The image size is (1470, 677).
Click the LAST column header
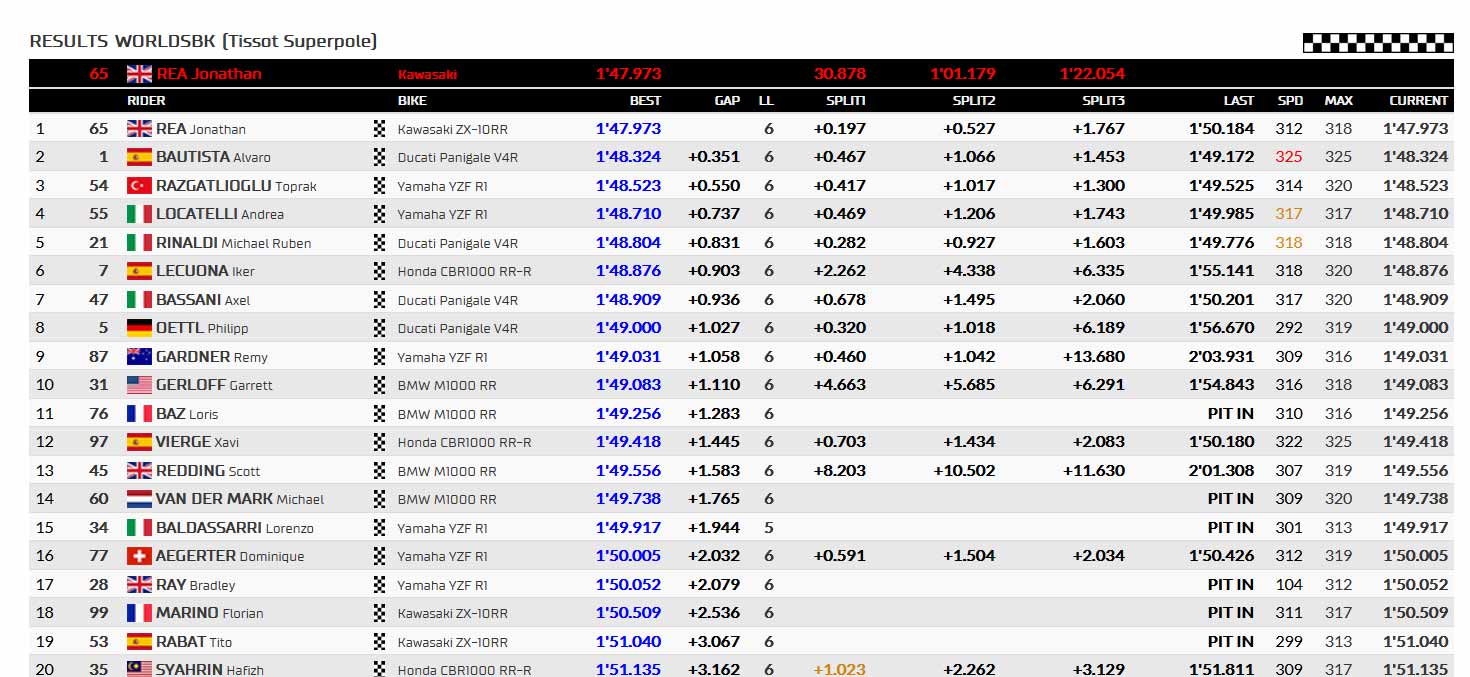click(1239, 100)
